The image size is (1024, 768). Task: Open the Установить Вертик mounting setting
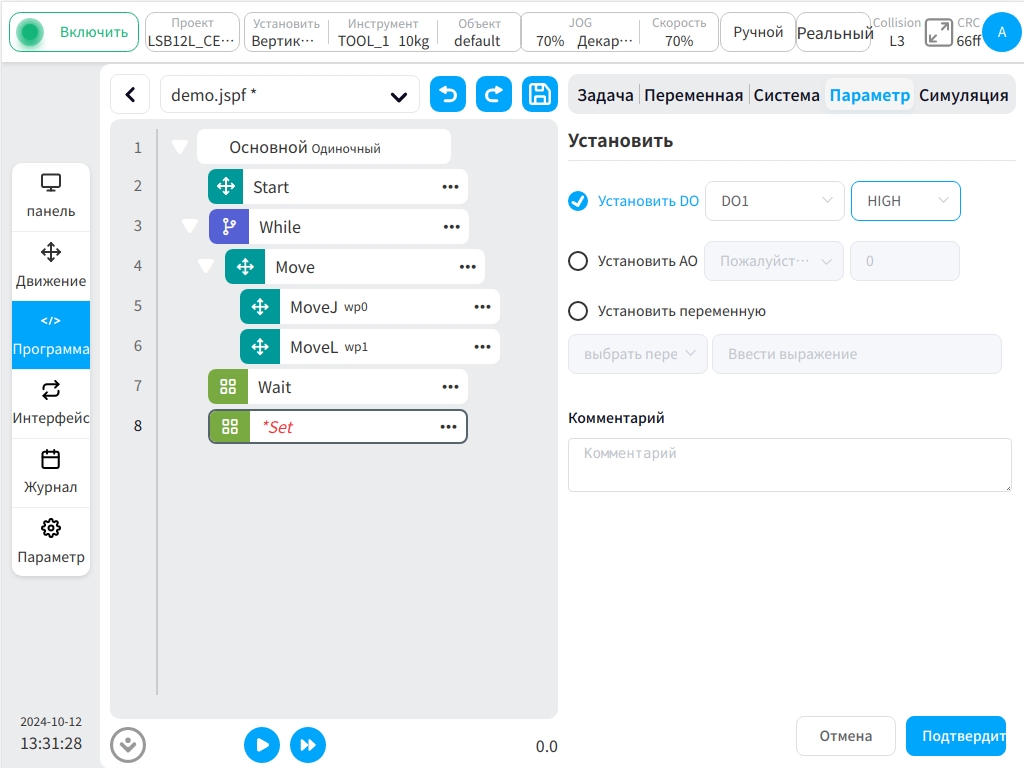click(x=285, y=32)
